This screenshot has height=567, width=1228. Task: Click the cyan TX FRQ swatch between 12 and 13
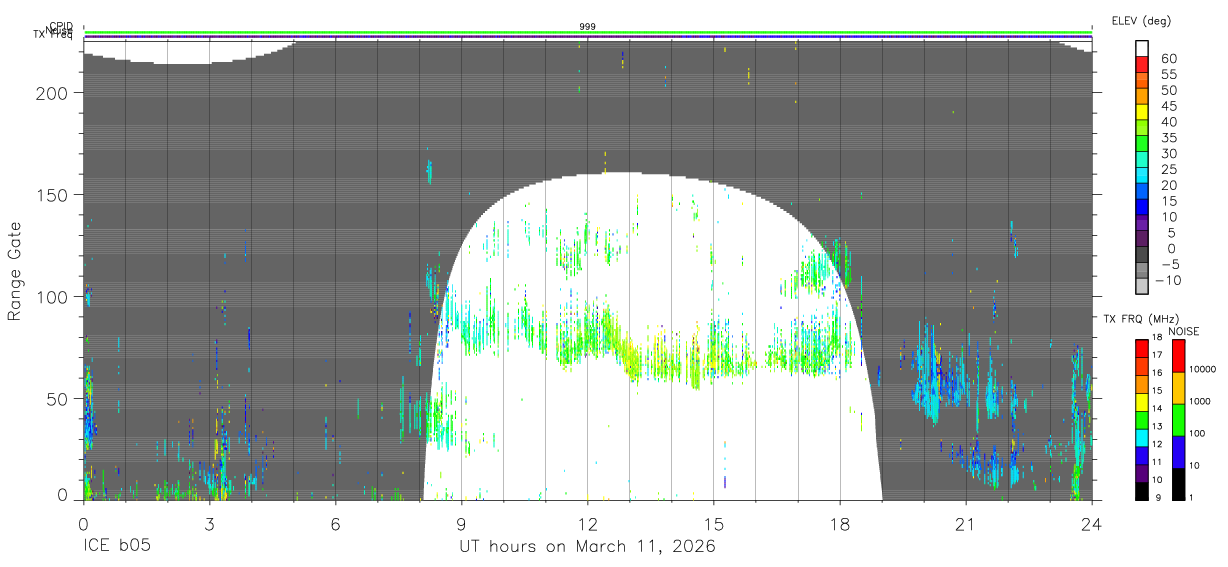coord(1141,437)
